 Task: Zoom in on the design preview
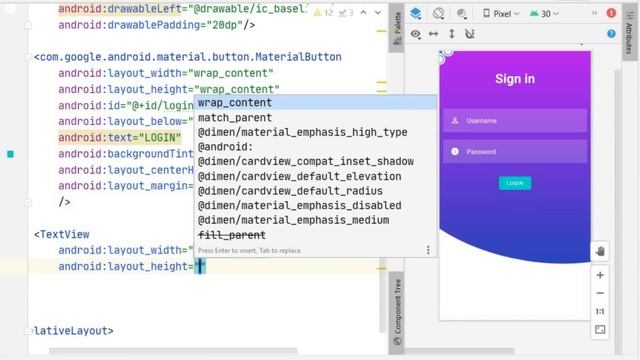pyautogui.click(x=600, y=276)
